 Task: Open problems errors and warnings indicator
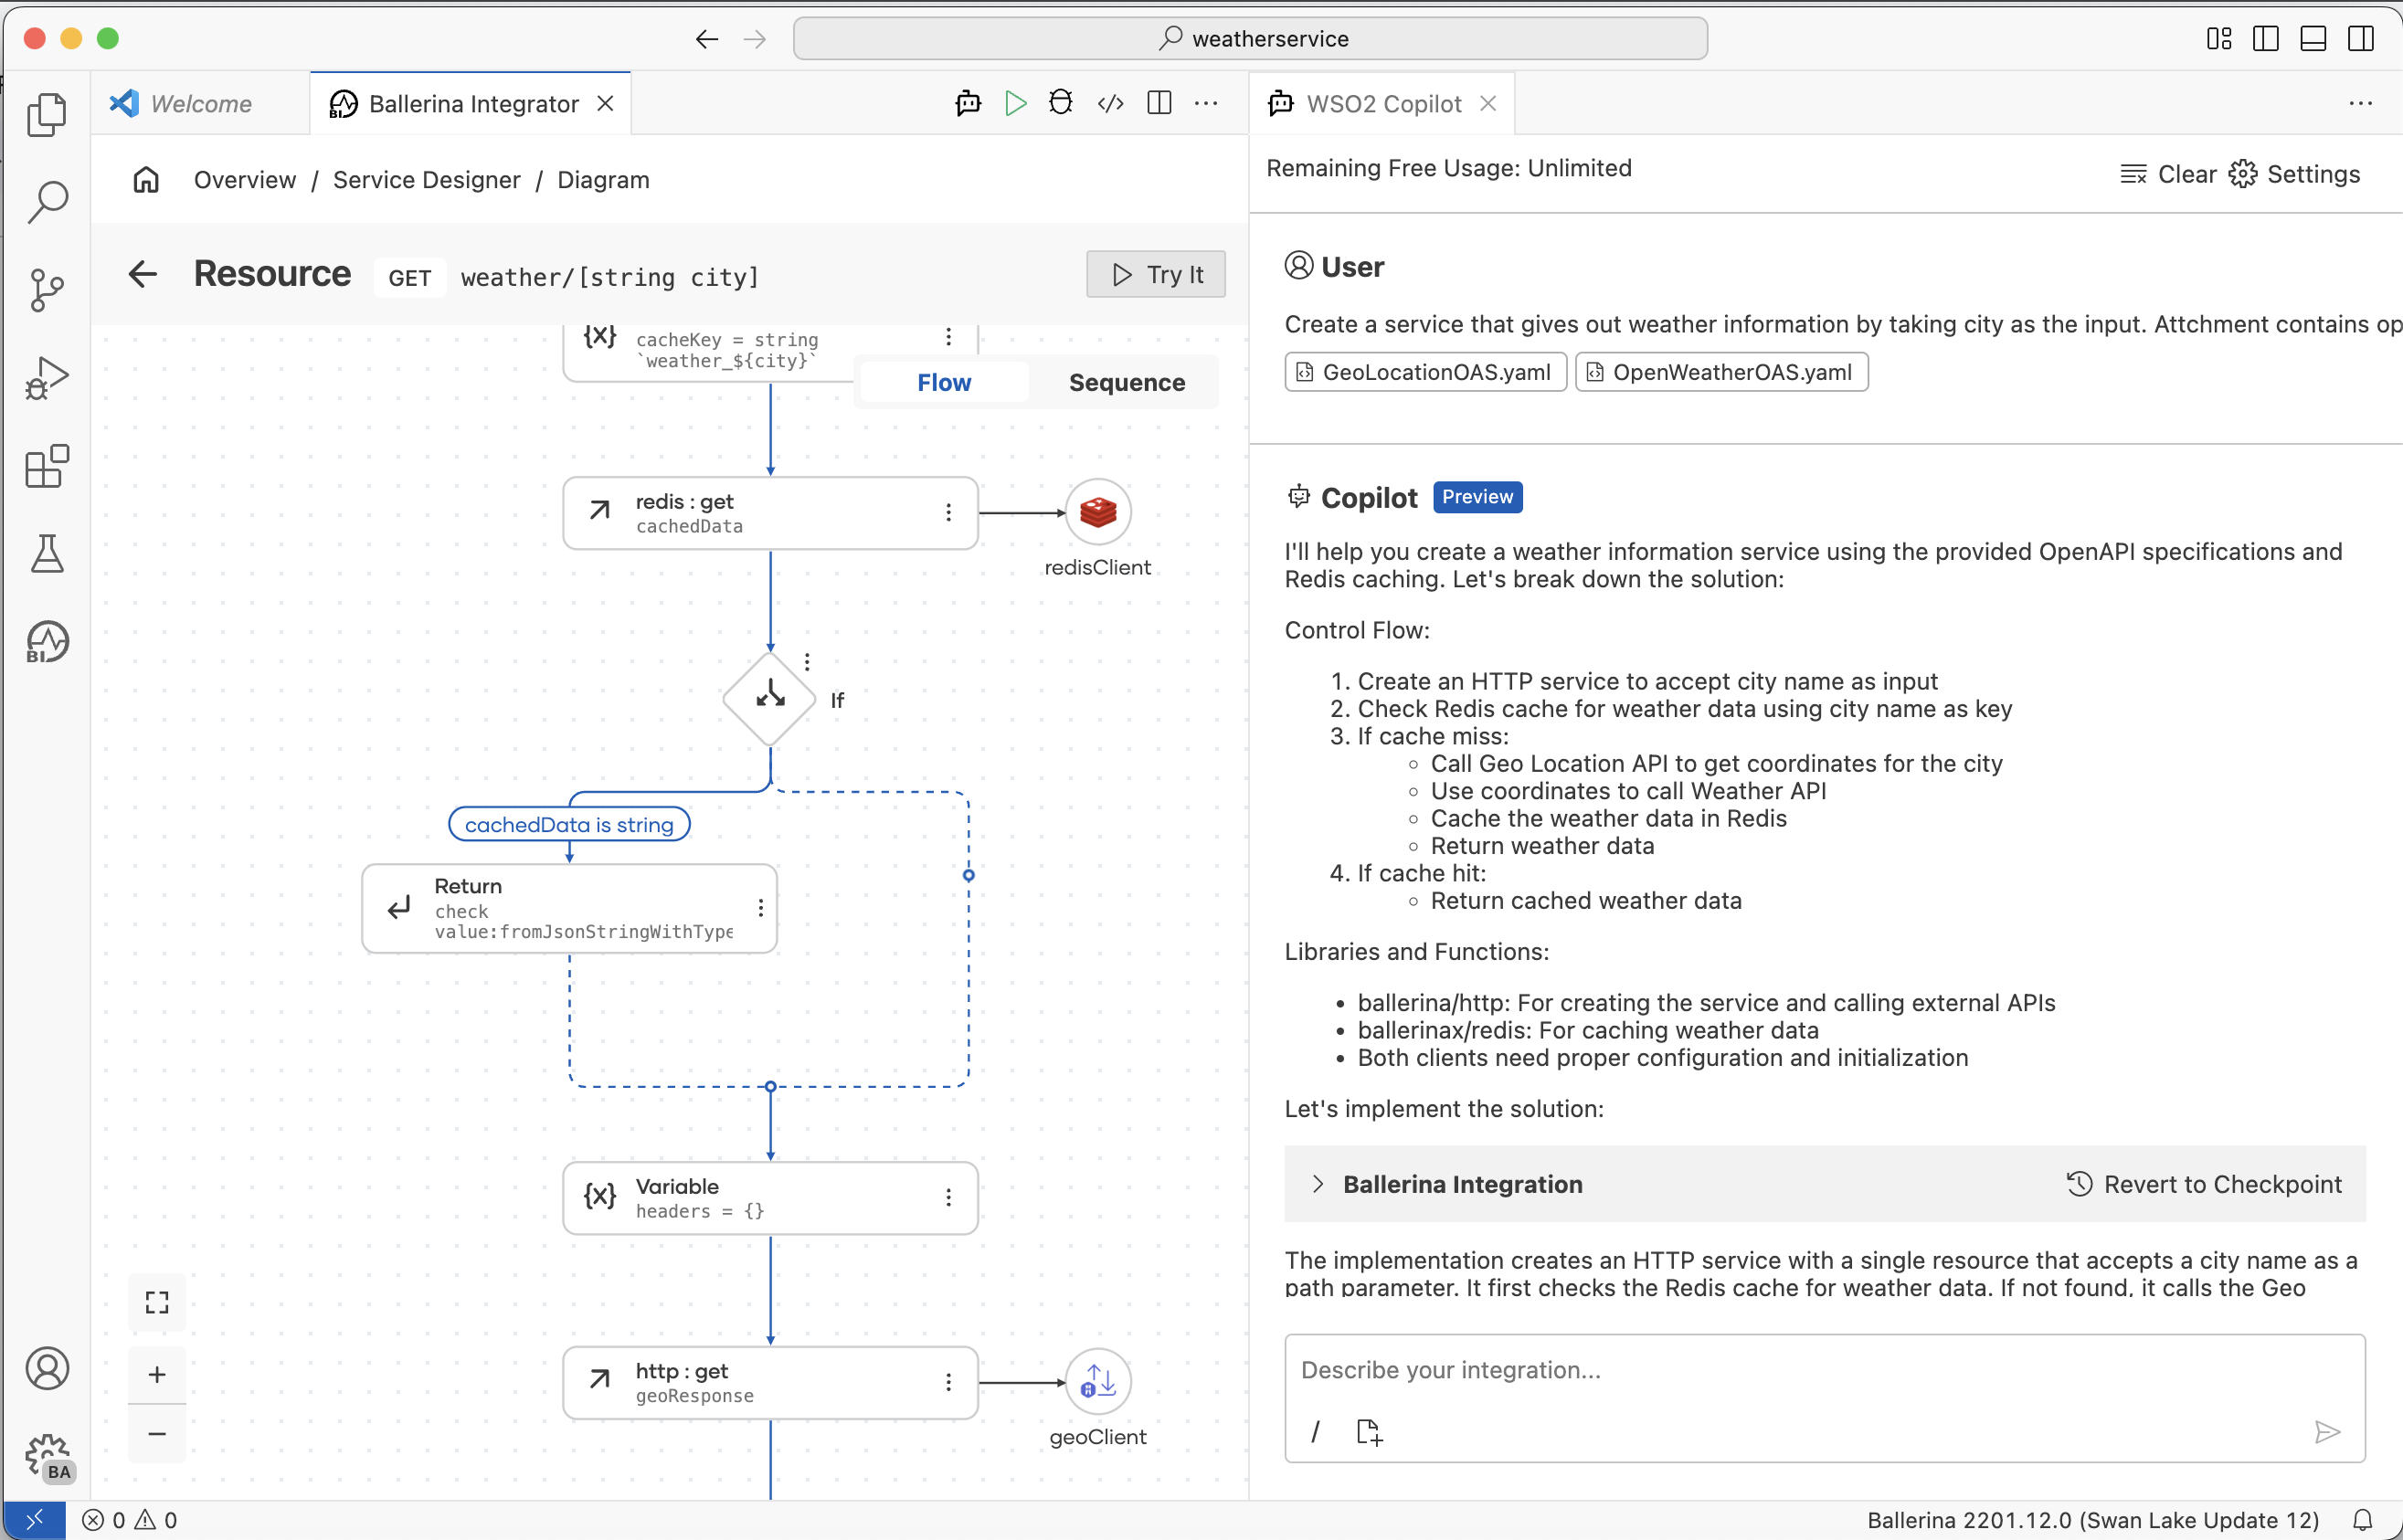coord(130,1520)
